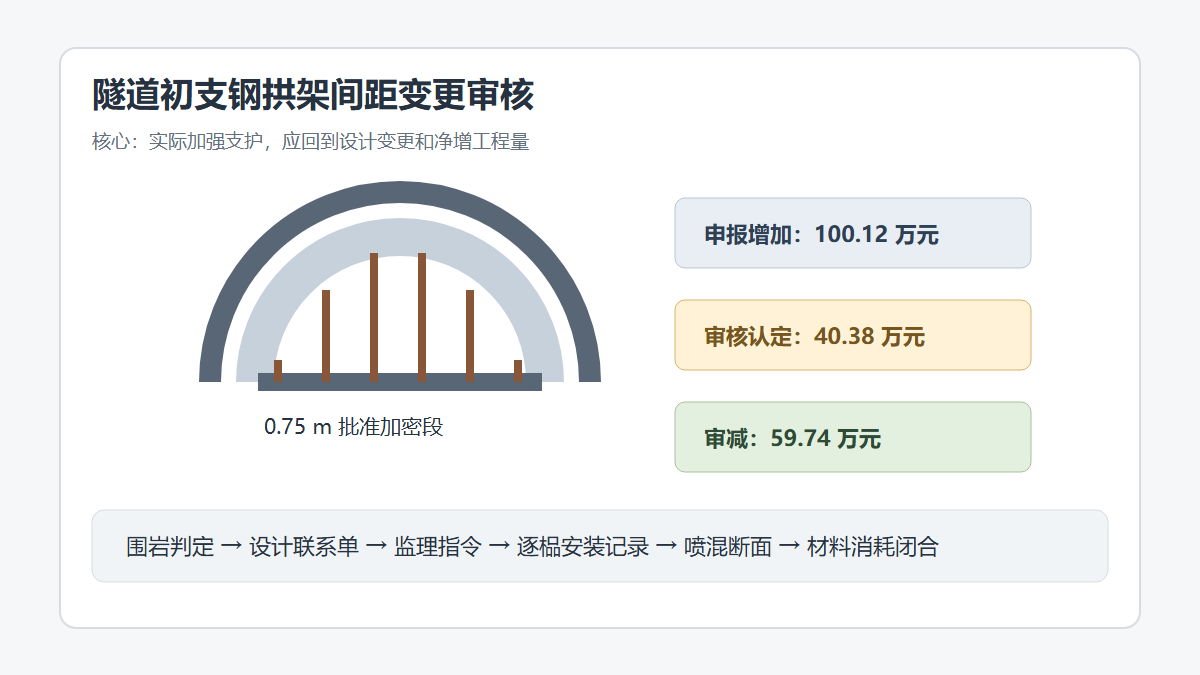Click 材料消耗闭合 in the process flow

pos(873,547)
